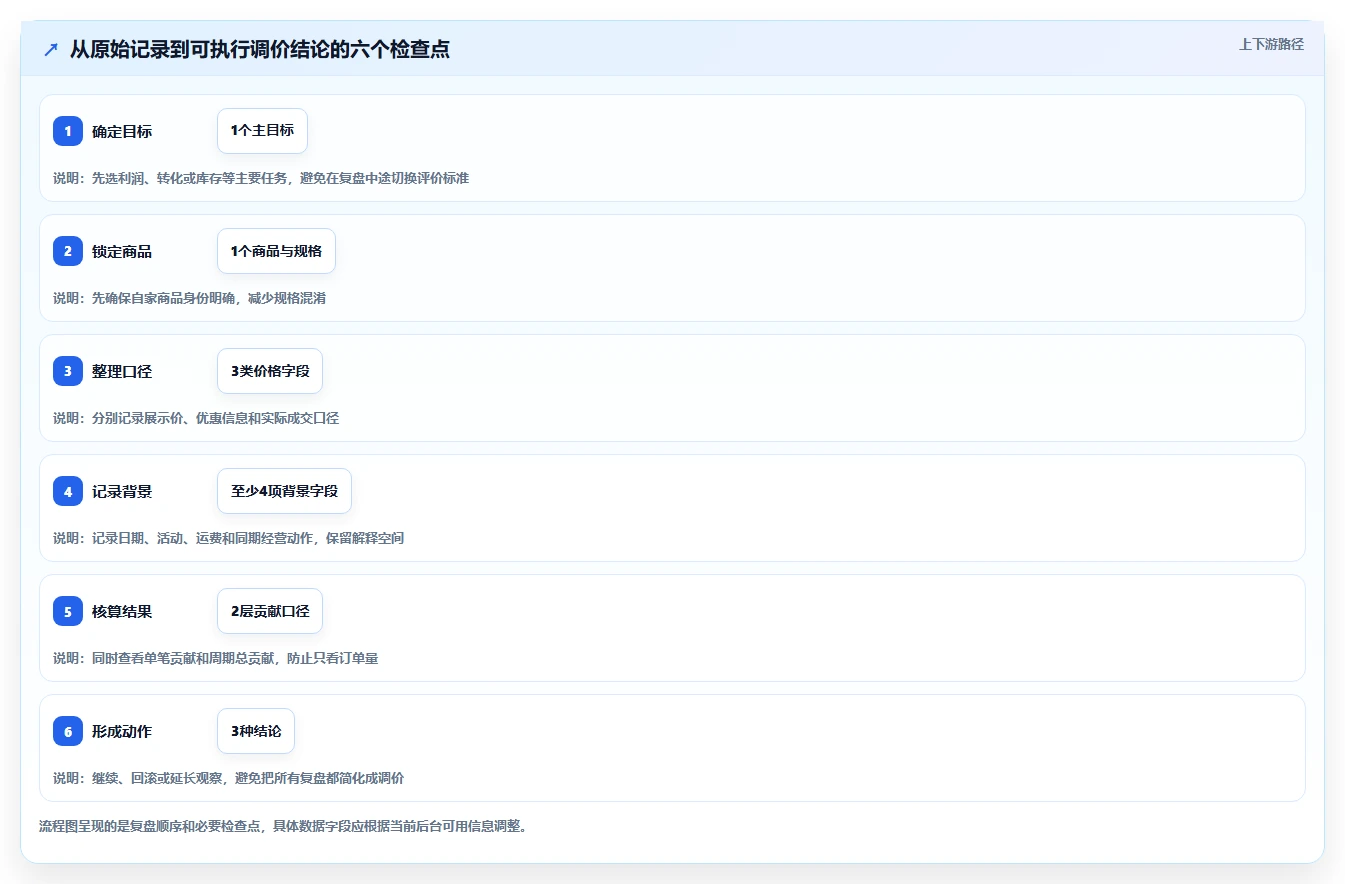Select the 确定目标 step title
Image resolution: width=1345 pixels, height=884 pixels.
(x=122, y=131)
